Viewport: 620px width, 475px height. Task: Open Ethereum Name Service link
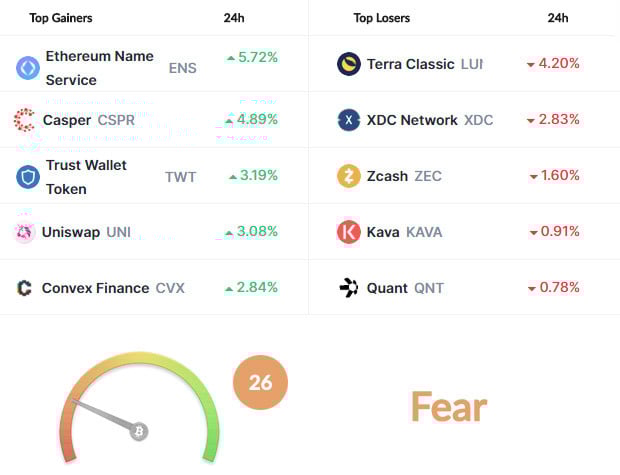[99, 68]
